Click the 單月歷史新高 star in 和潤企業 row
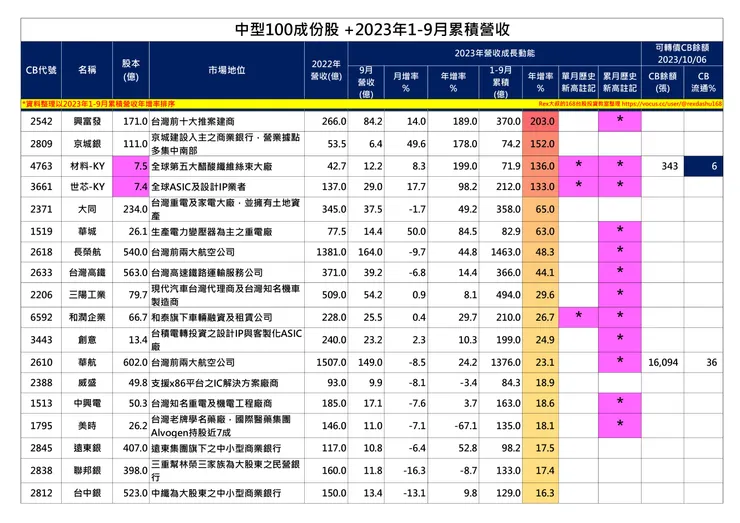Screen dimensions: 740x523 click(x=578, y=316)
